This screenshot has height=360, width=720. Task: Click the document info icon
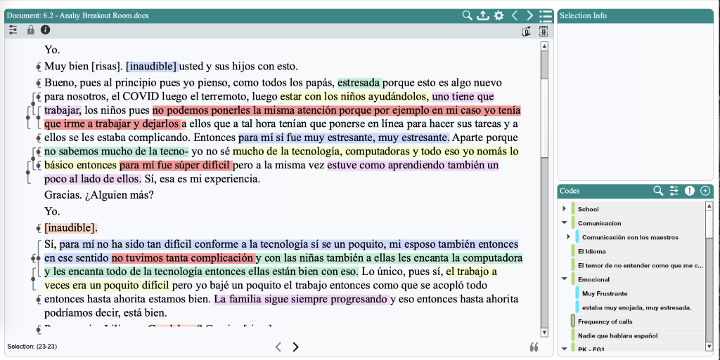click(45, 30)
